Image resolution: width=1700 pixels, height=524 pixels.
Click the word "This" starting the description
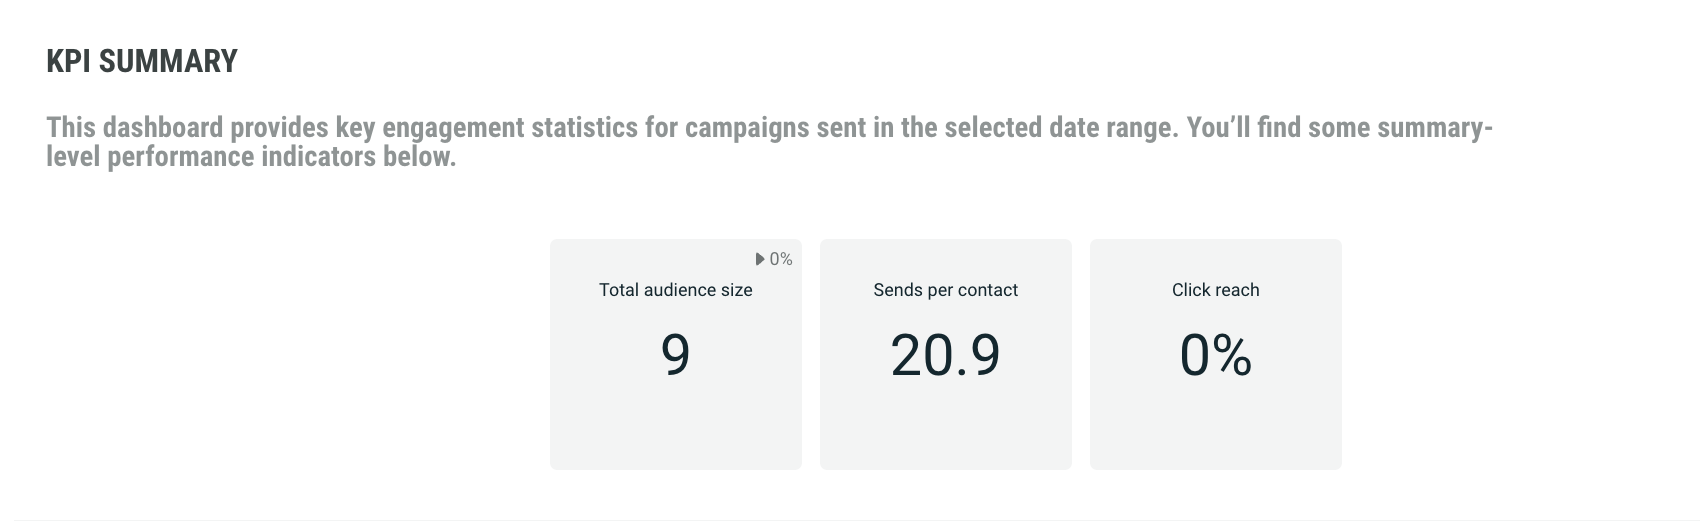point(71,128)
